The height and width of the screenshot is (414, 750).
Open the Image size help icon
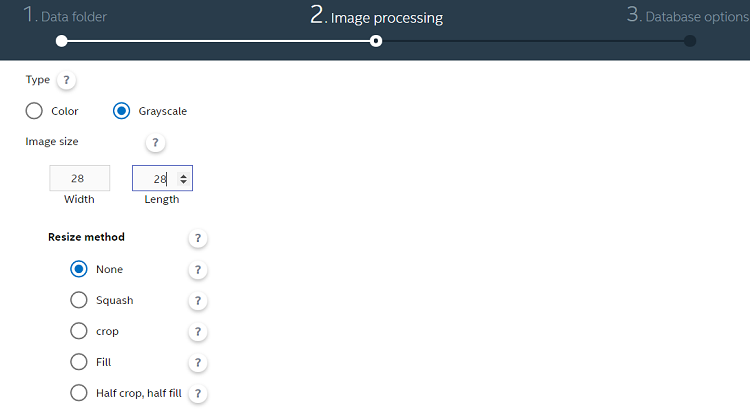click(155, 142)
